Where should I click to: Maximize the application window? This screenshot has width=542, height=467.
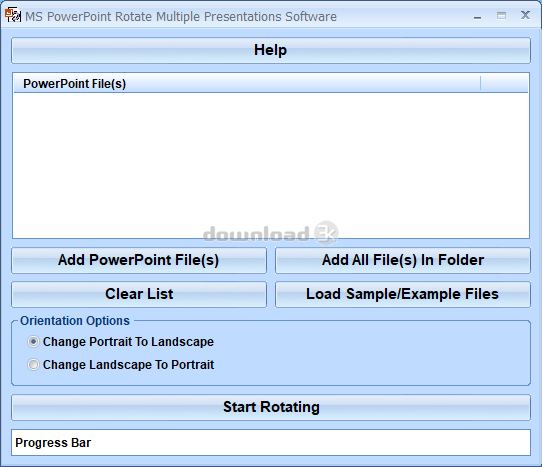point(501,16)
